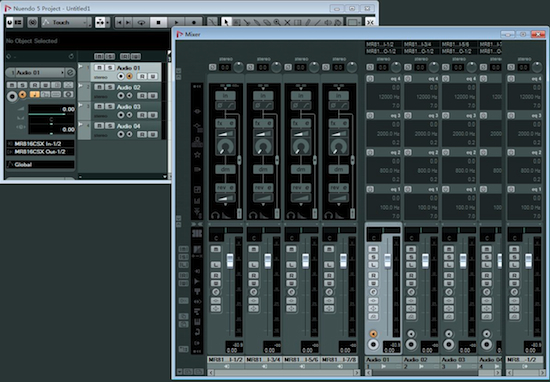Click the Play button in the transport bar
This screenshot has width=550, height=382.
[176, 22]
